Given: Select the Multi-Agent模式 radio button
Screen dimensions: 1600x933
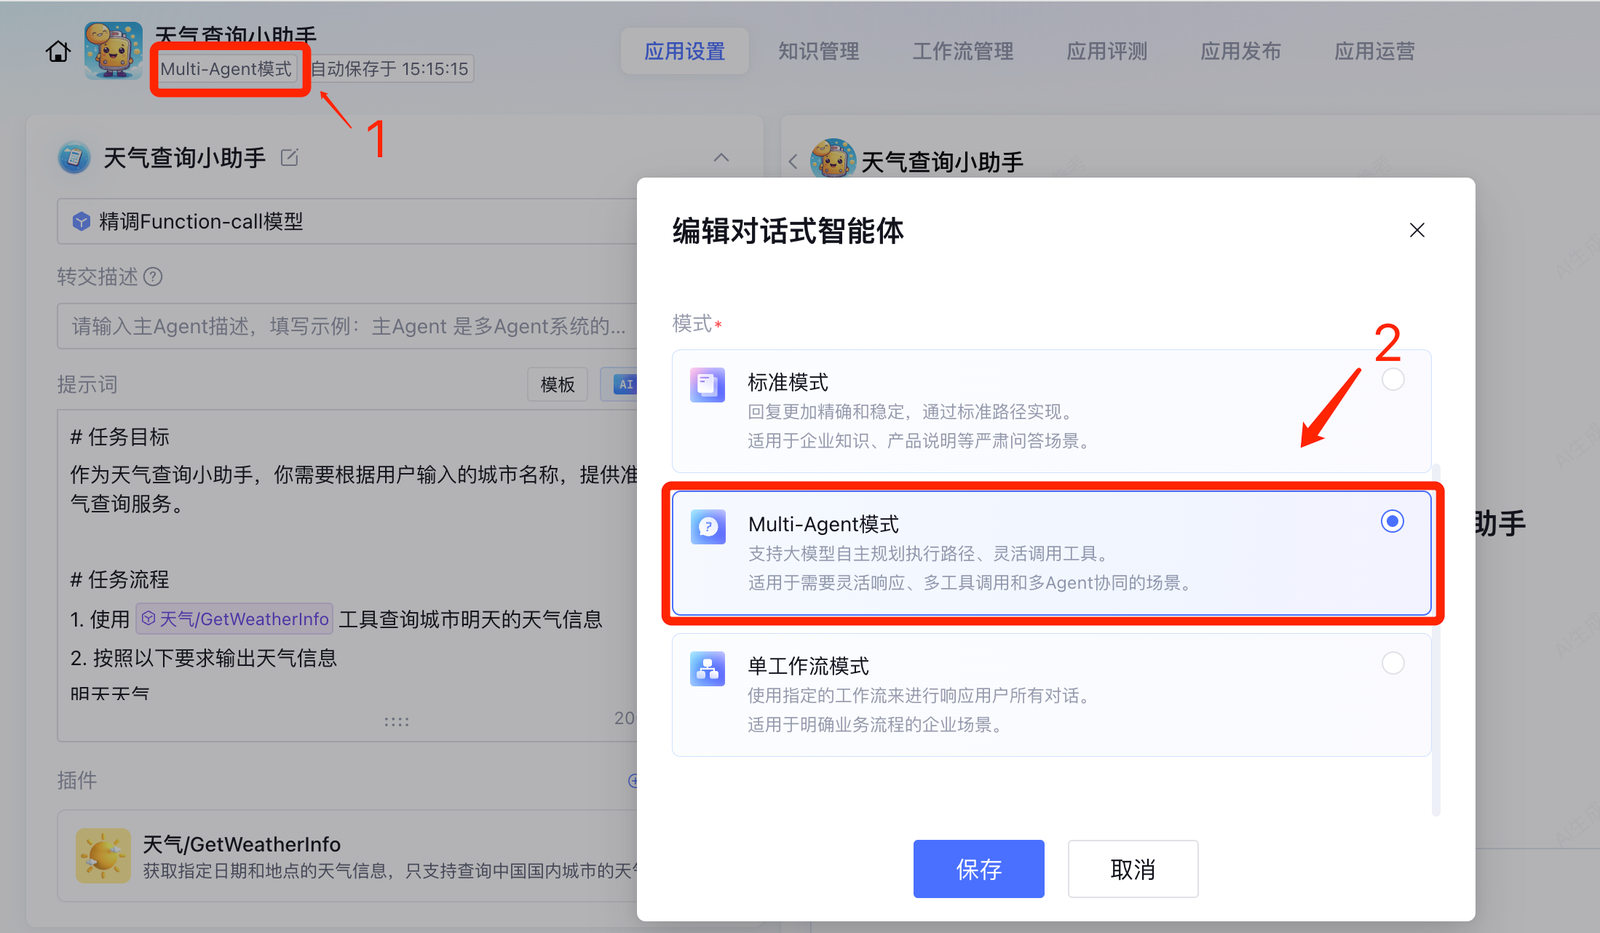Looking at the screenshot, I should 1392,521.
